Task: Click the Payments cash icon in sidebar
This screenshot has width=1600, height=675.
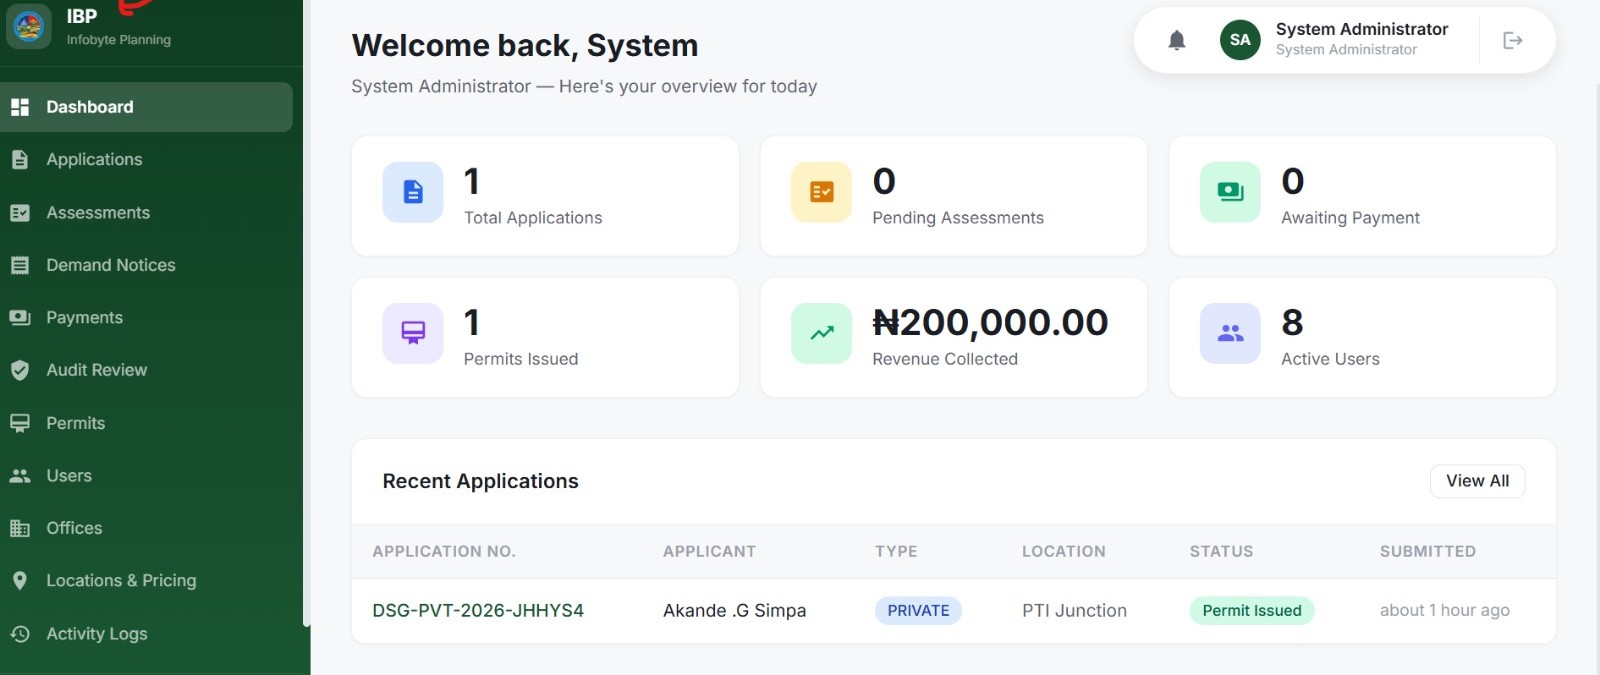Action: 20,318
